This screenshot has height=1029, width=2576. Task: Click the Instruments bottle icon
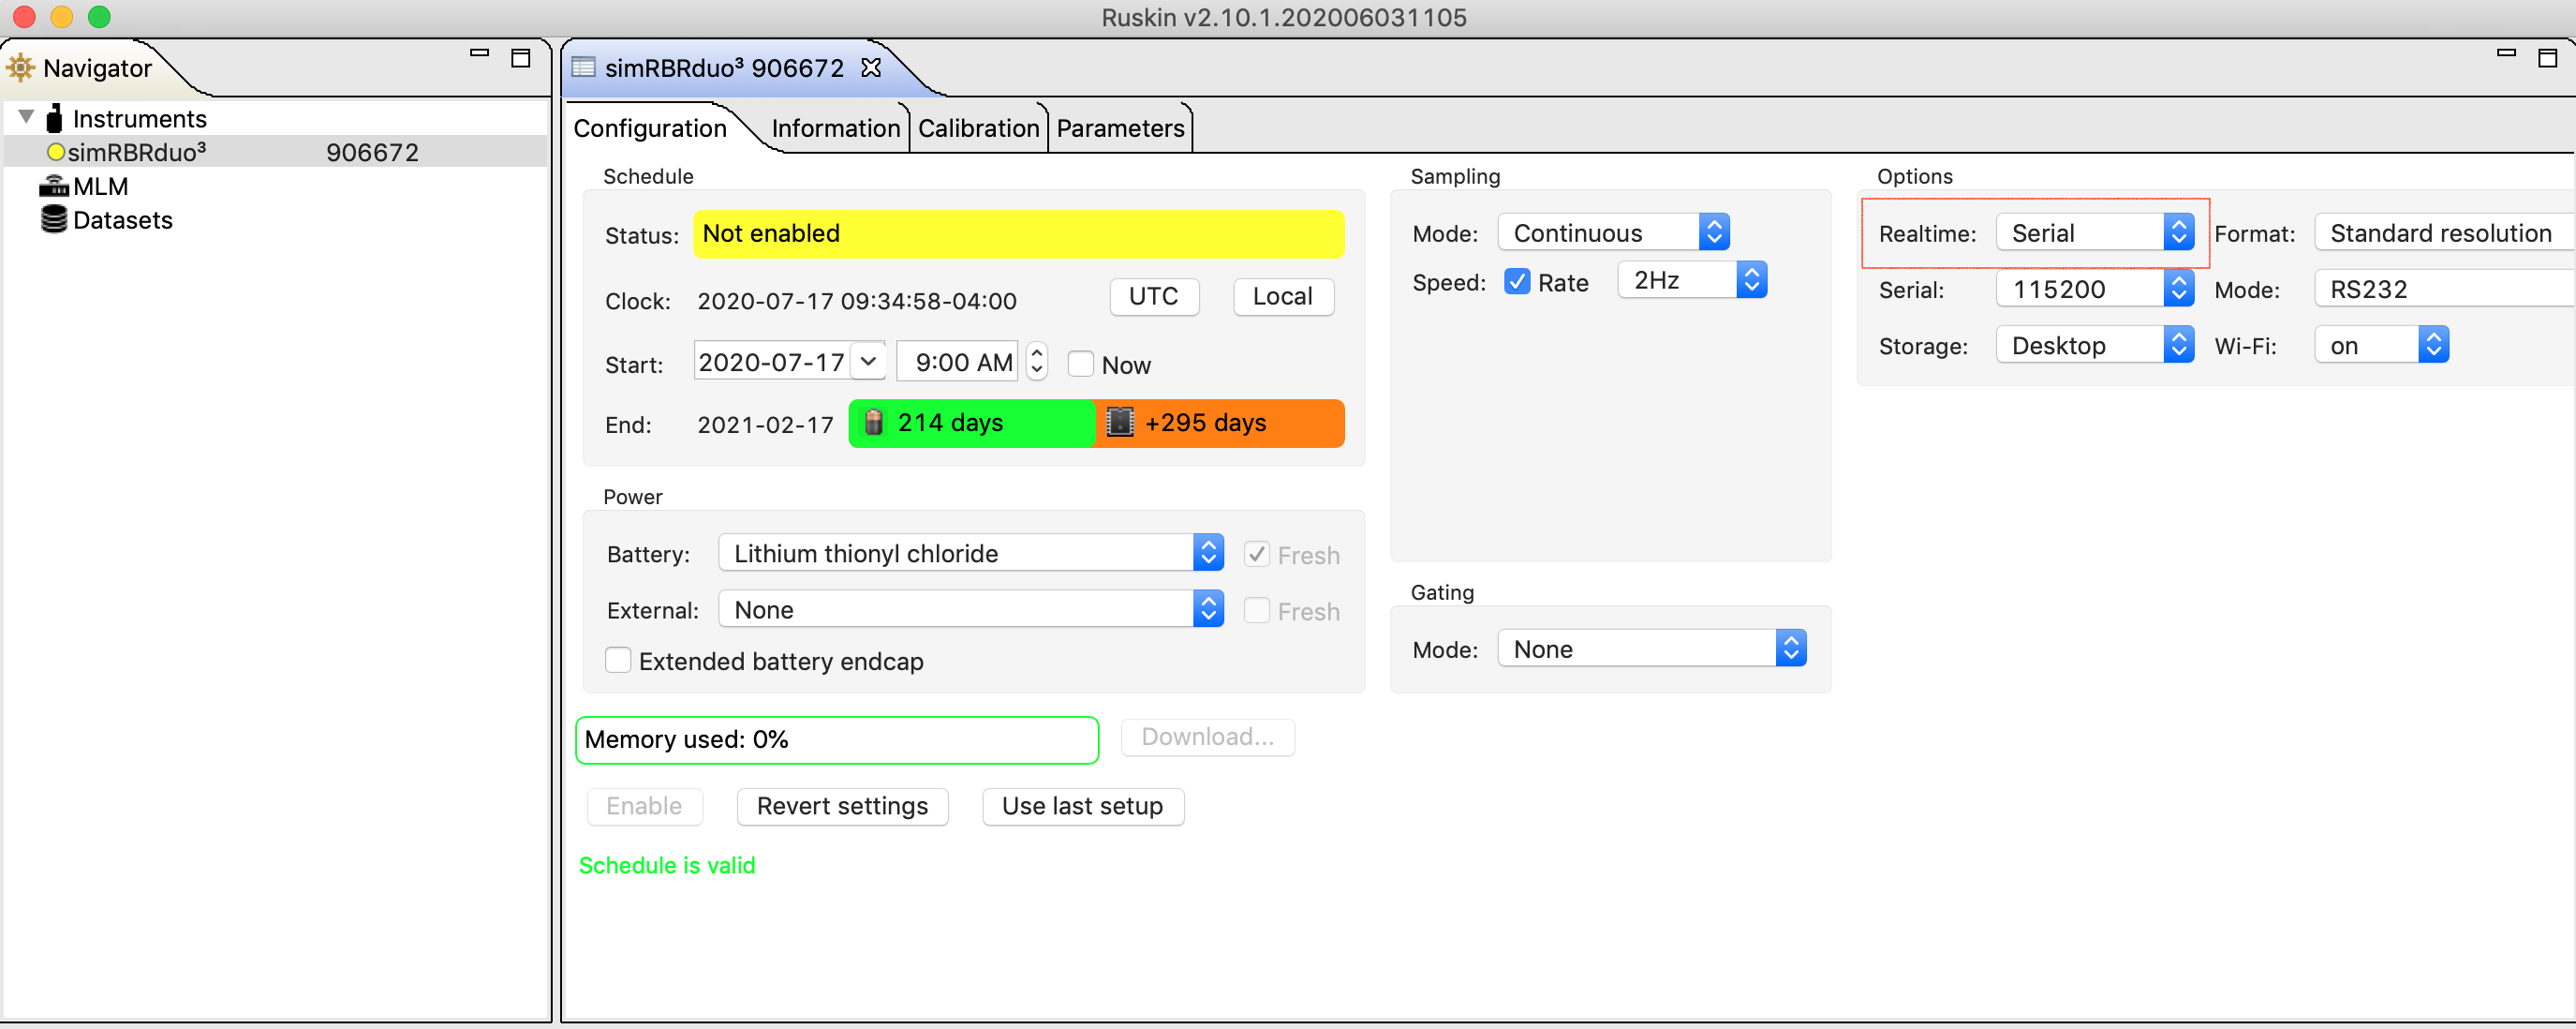click(55, 119)
